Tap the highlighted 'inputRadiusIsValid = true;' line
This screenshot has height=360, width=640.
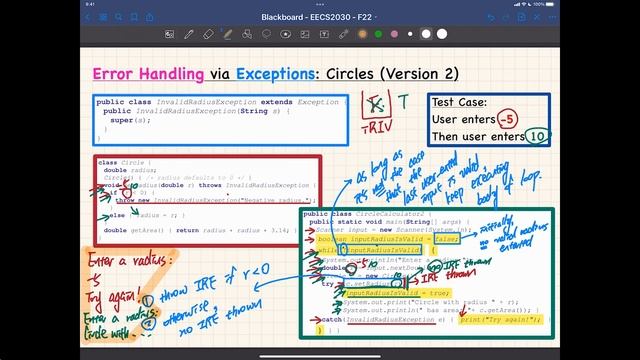pos(398,293)
